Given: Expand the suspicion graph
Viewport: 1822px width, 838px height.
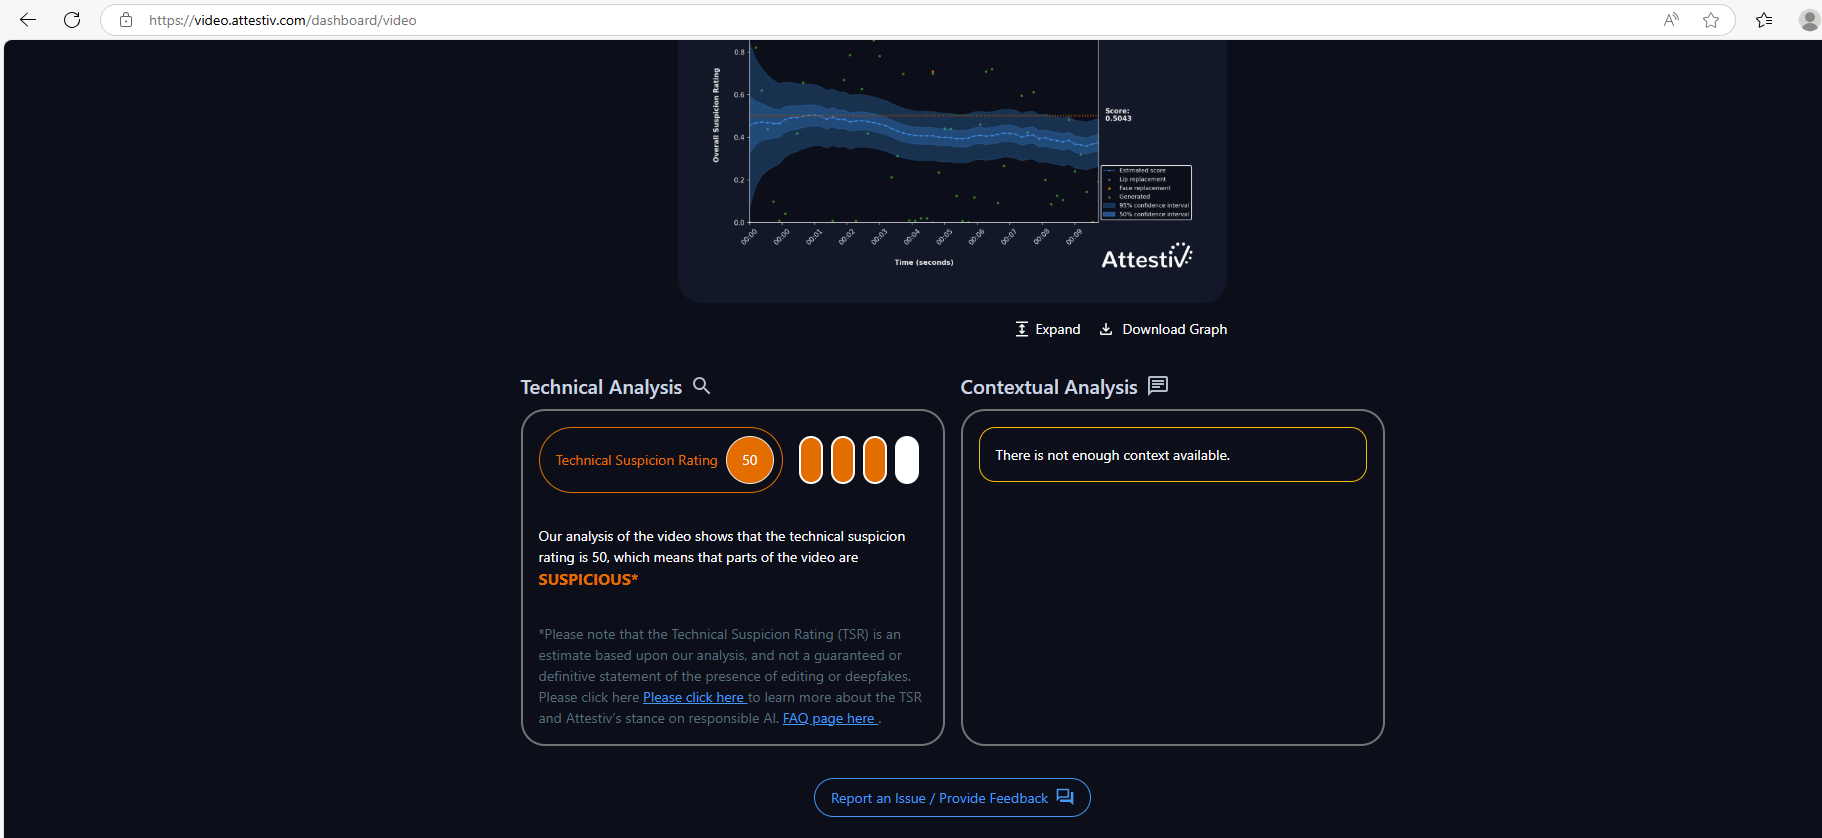Looking at the screenshot, I should pyautogui.click(x=1048, y=329).
